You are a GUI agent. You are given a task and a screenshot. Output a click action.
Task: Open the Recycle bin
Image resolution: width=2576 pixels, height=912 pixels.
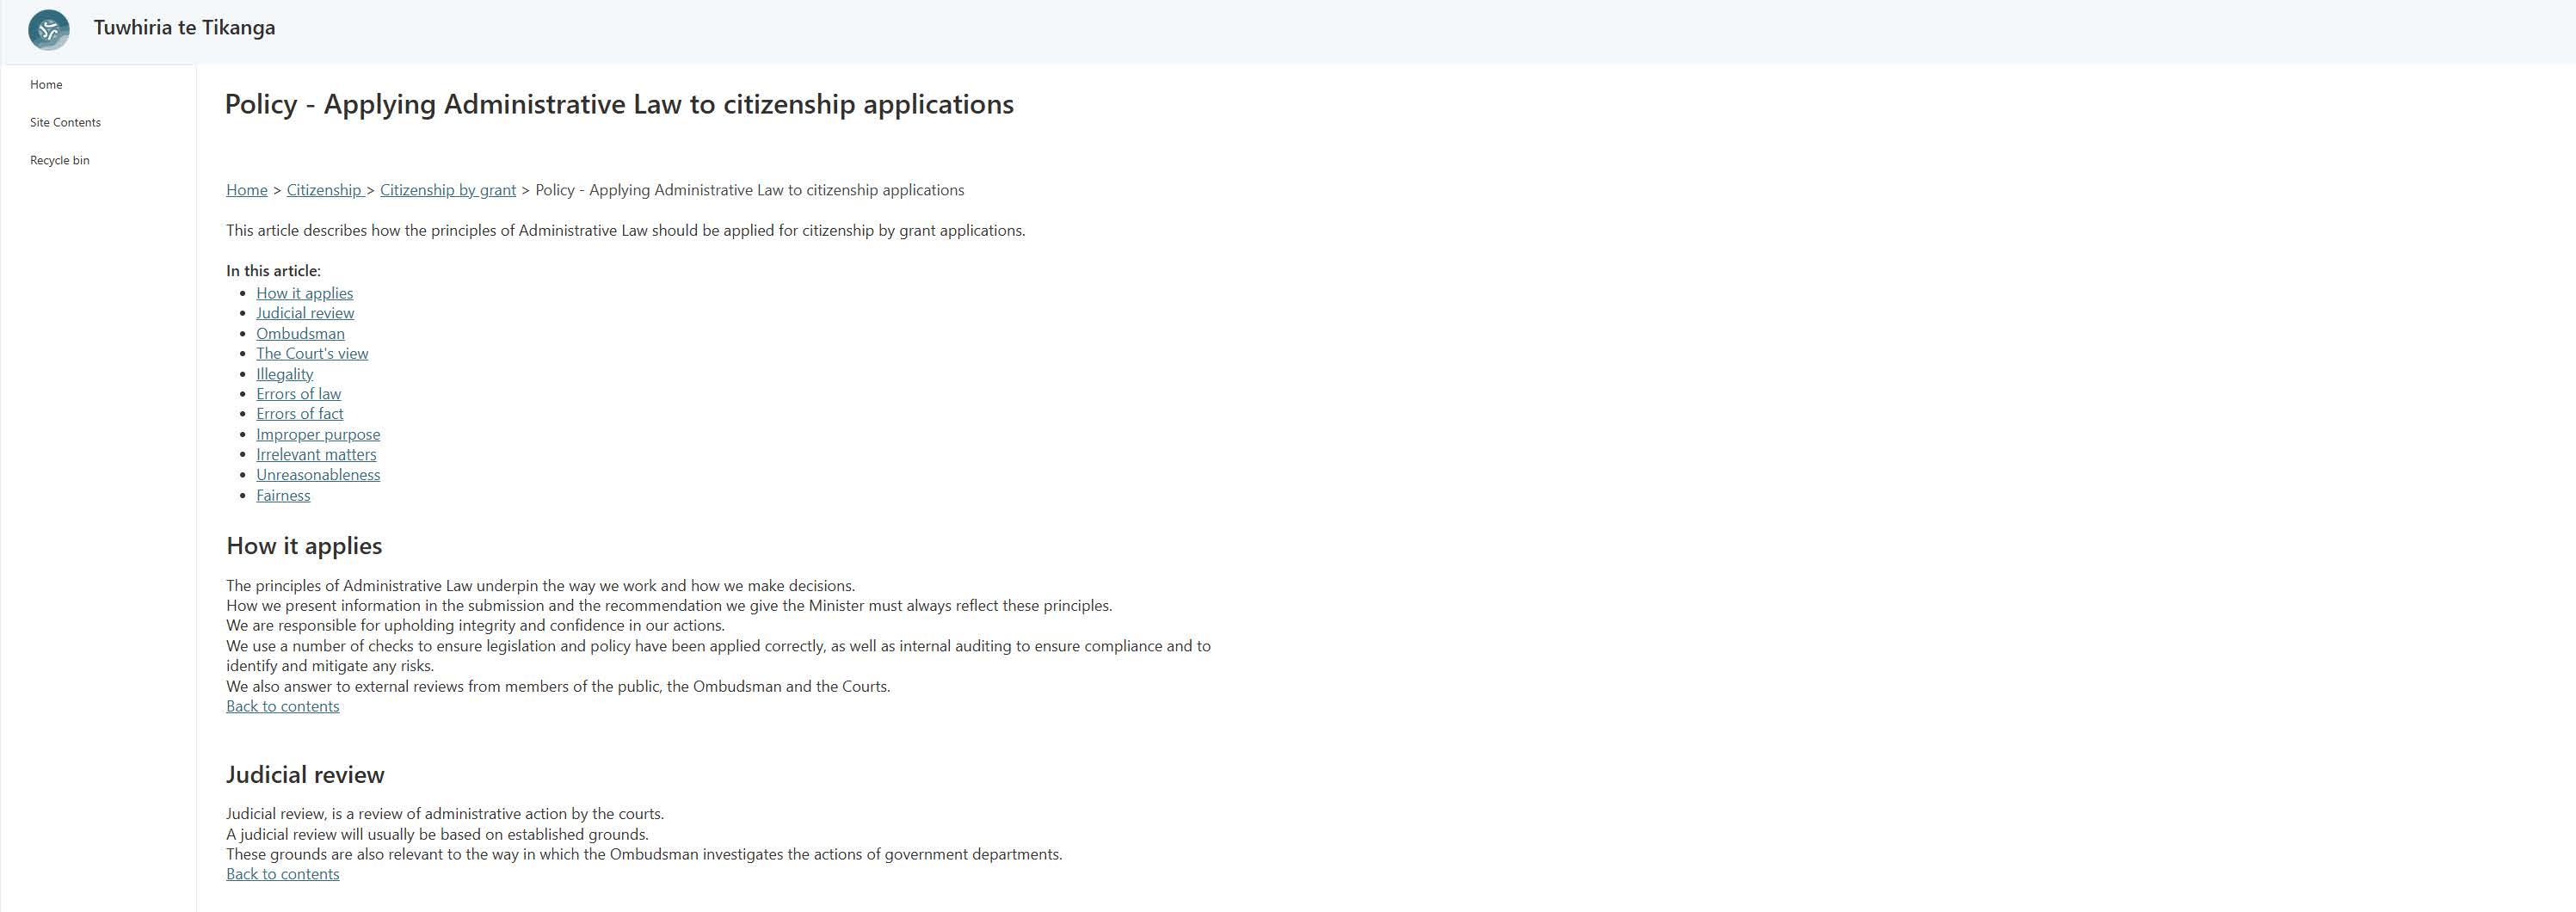pos(59,160)
